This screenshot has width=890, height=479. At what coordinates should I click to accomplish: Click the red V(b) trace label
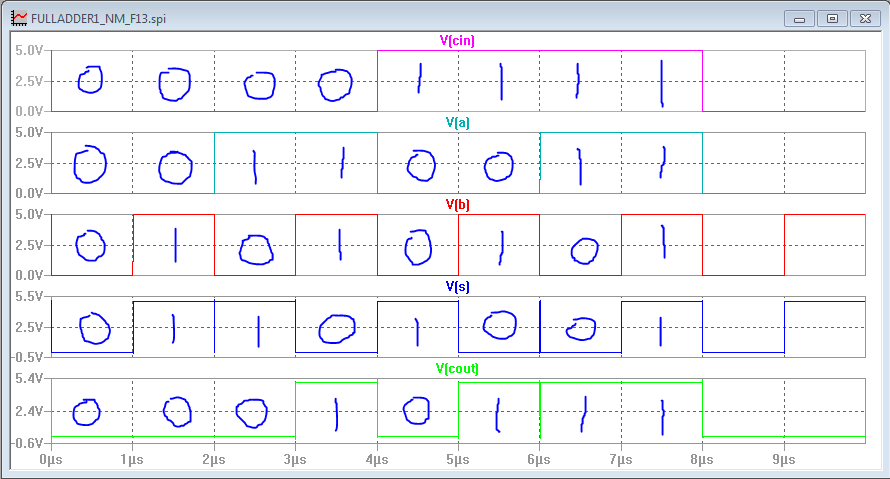click(457, 205)
